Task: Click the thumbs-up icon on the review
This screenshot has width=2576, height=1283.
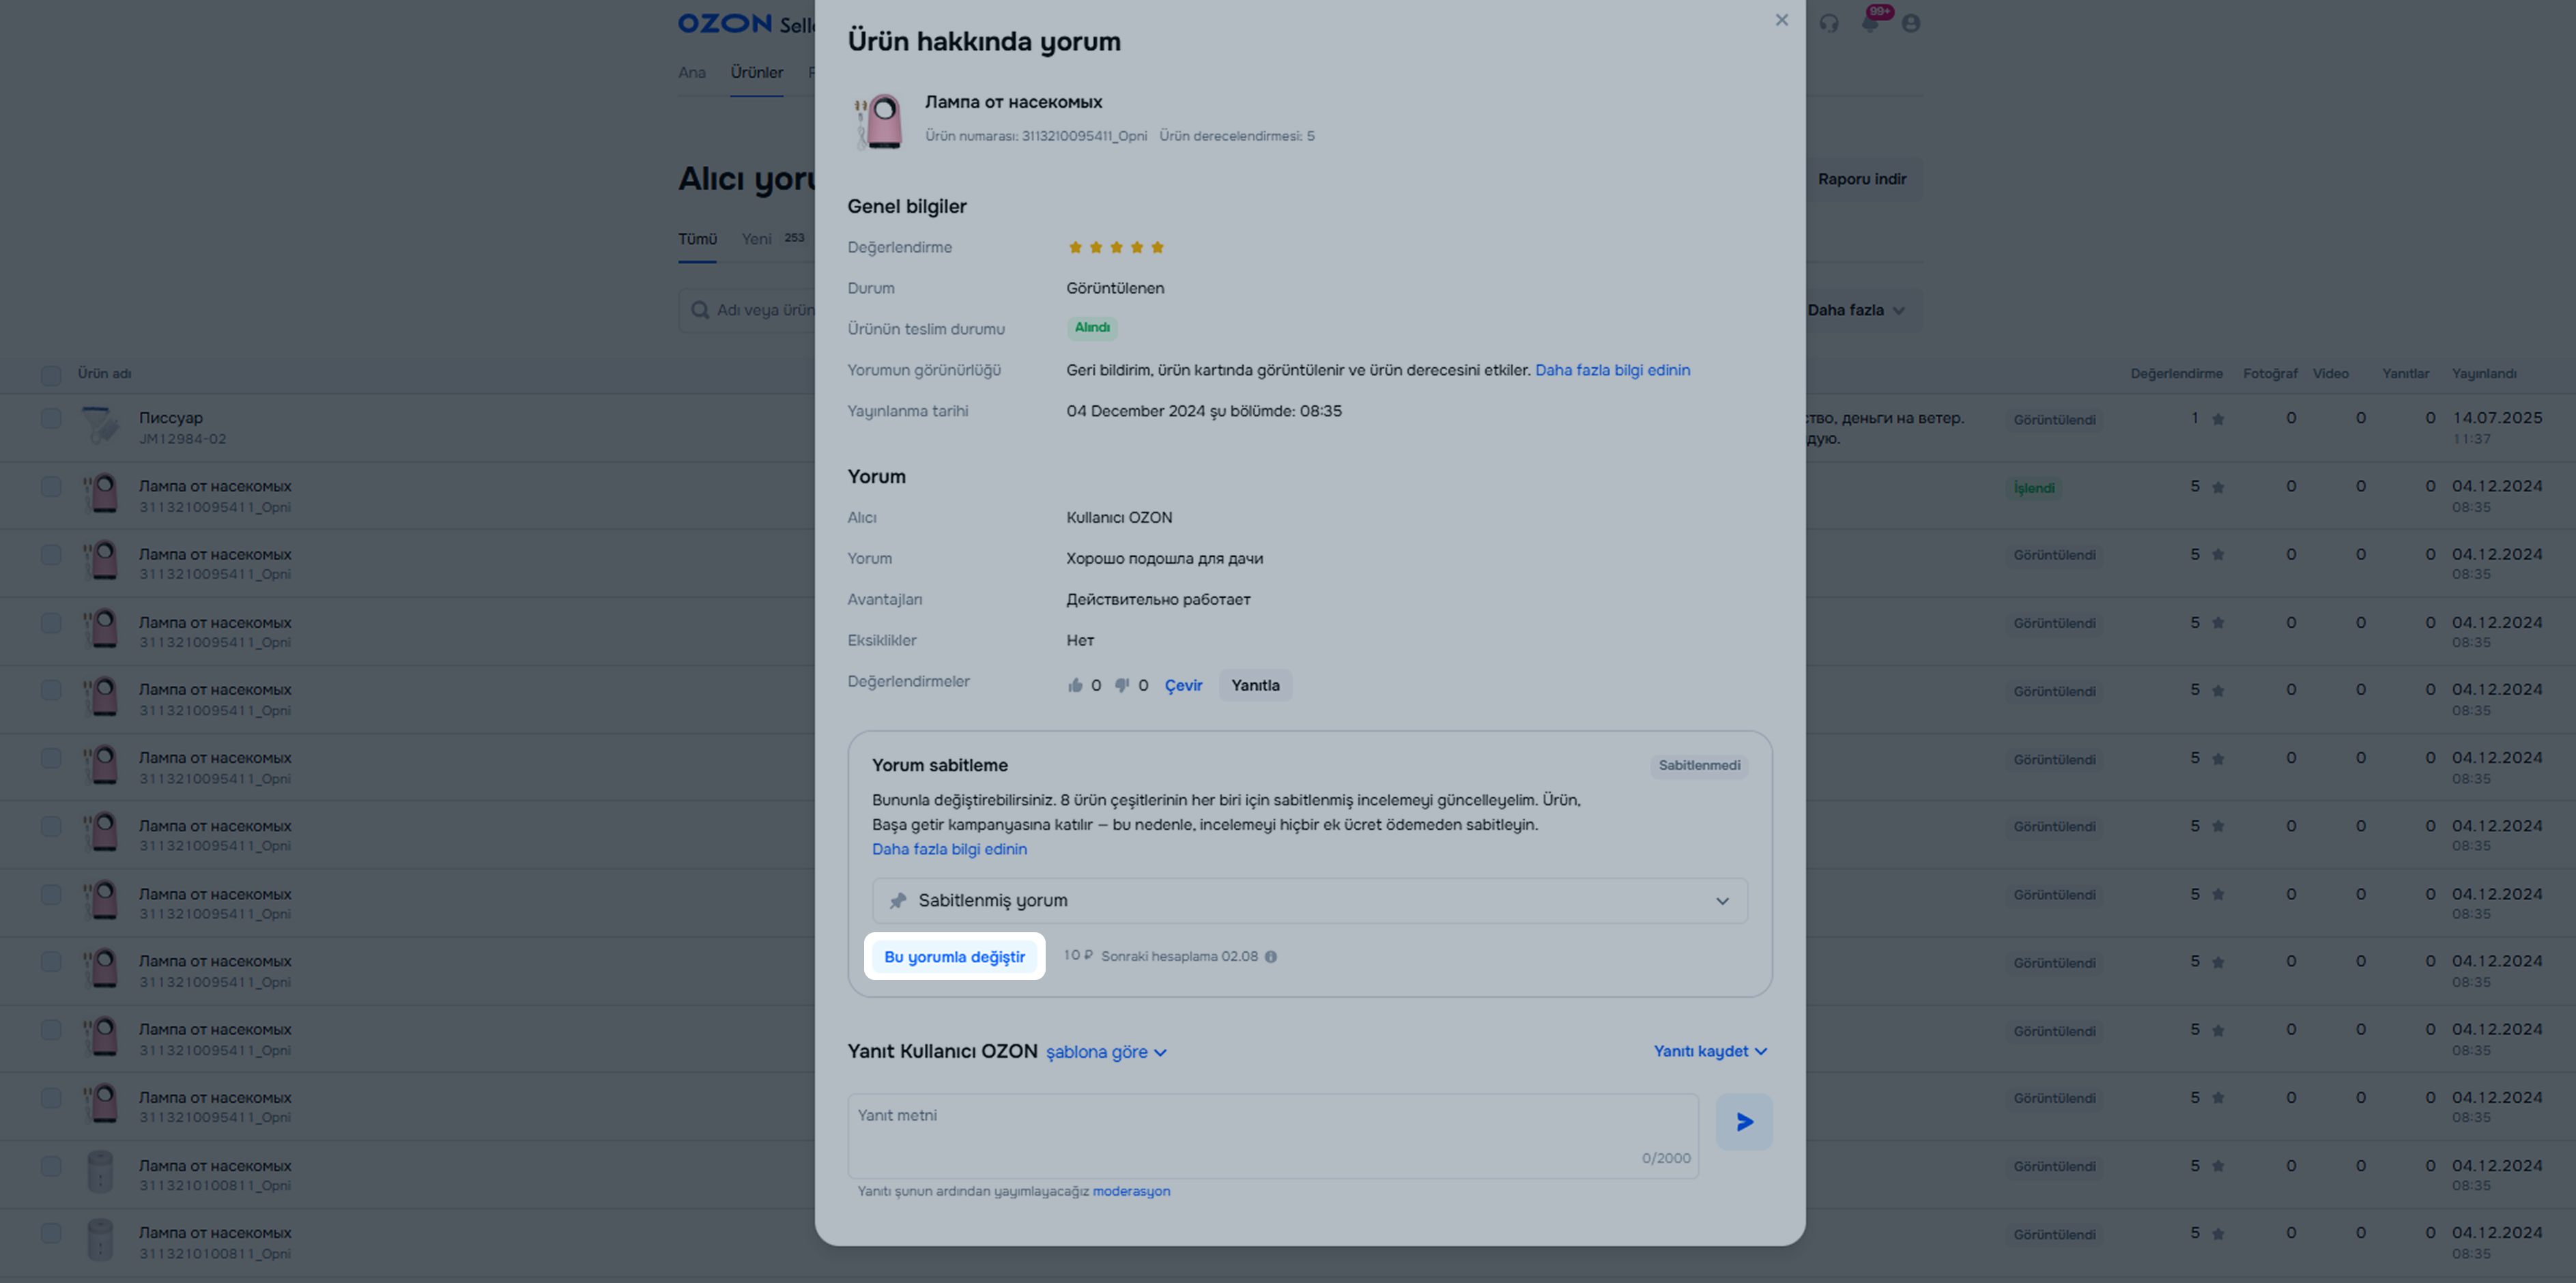Action: (x=1075, y=685)
